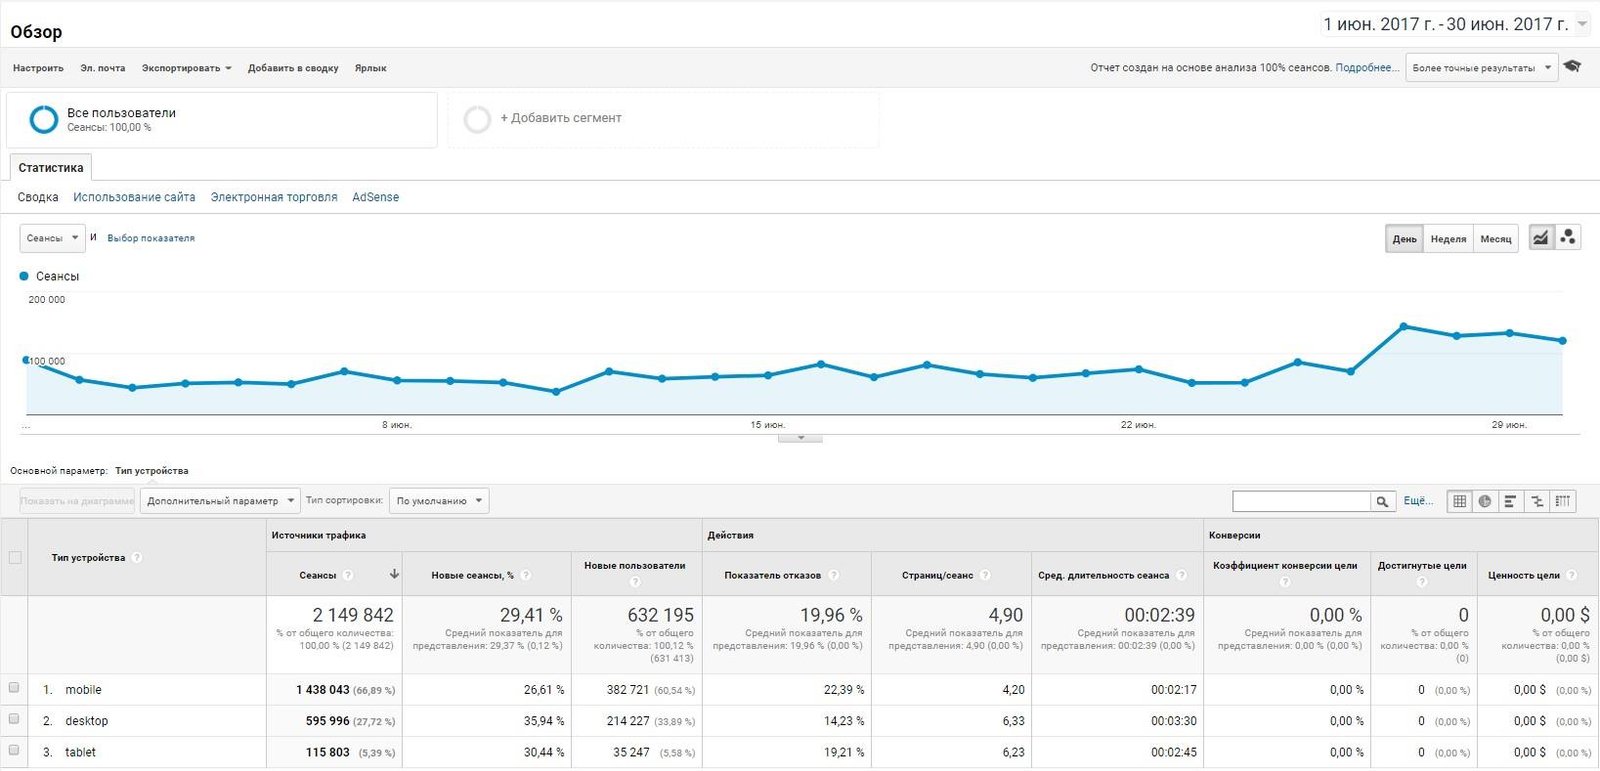Select the performance bar view icon
This screenshot has width=1600, height=771.
(x=1511, y=501)
